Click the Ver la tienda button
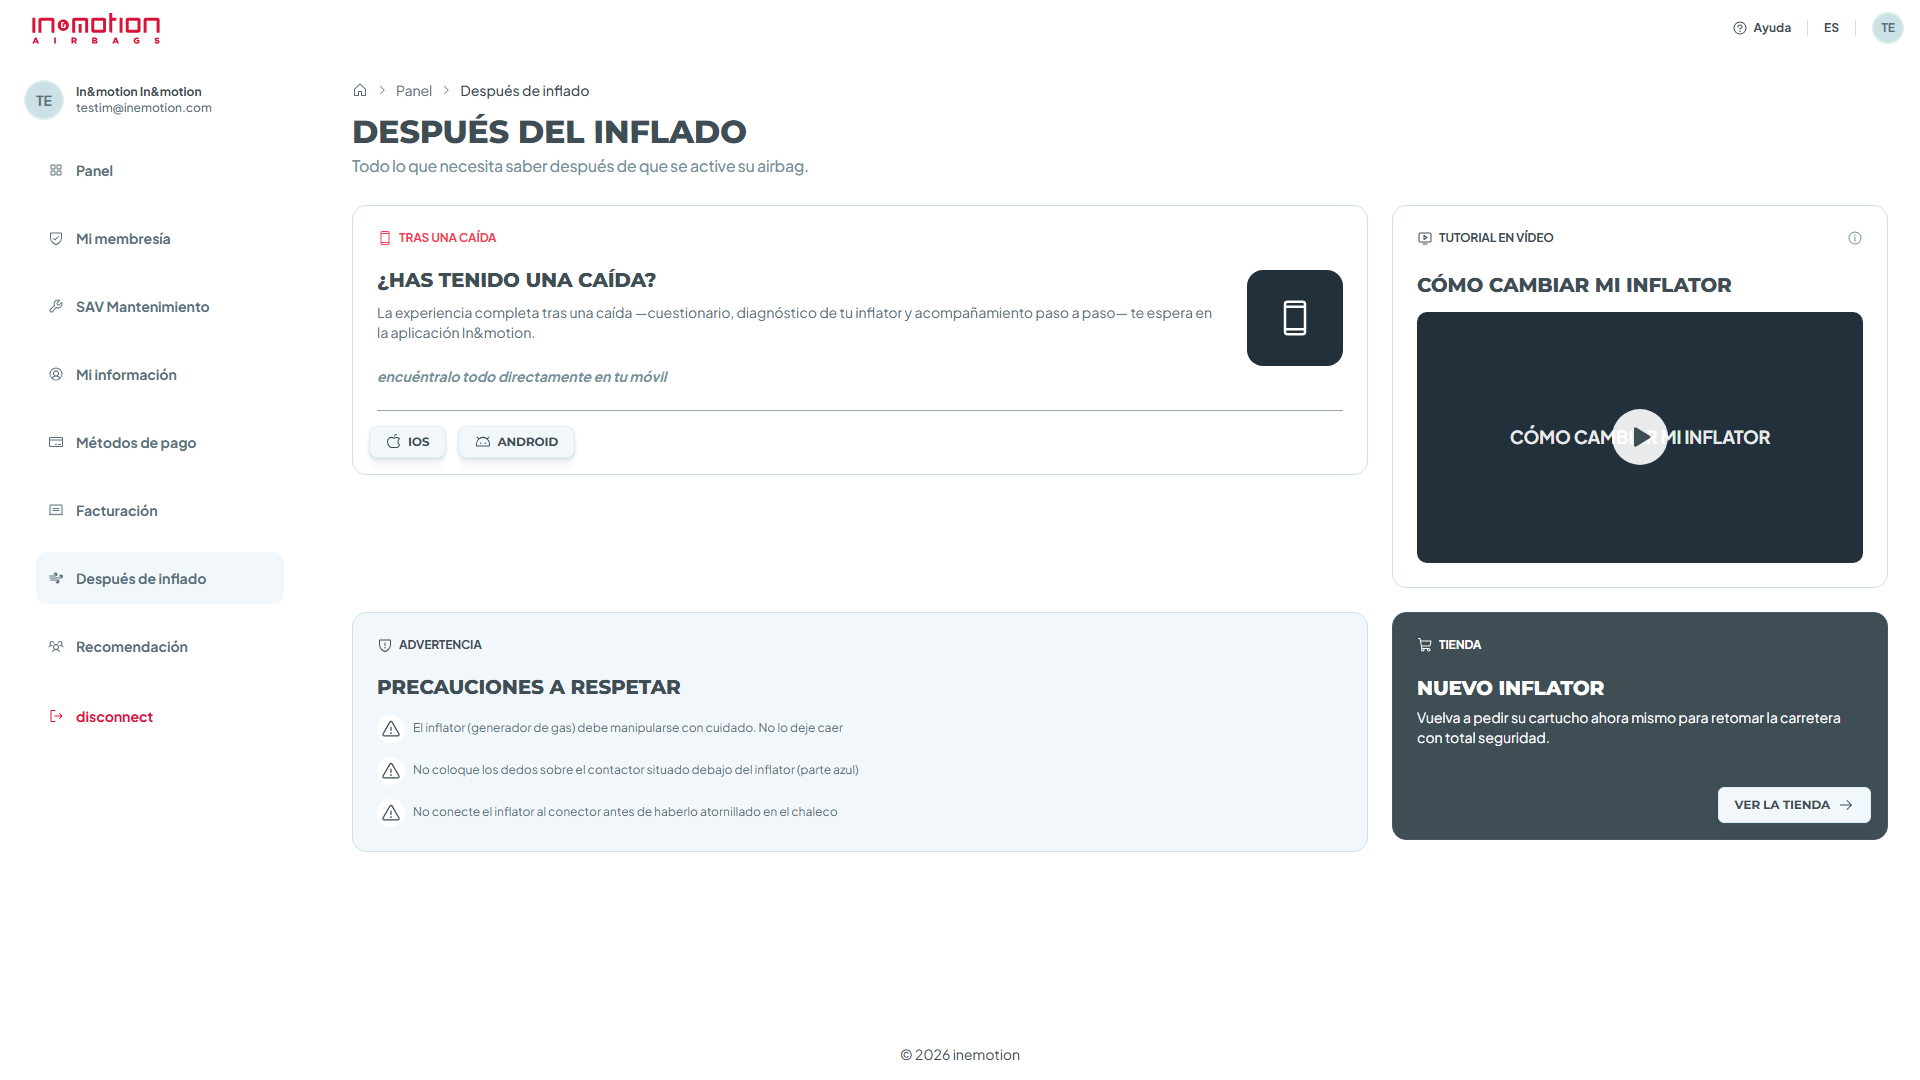 click(x=1794, y=805)
